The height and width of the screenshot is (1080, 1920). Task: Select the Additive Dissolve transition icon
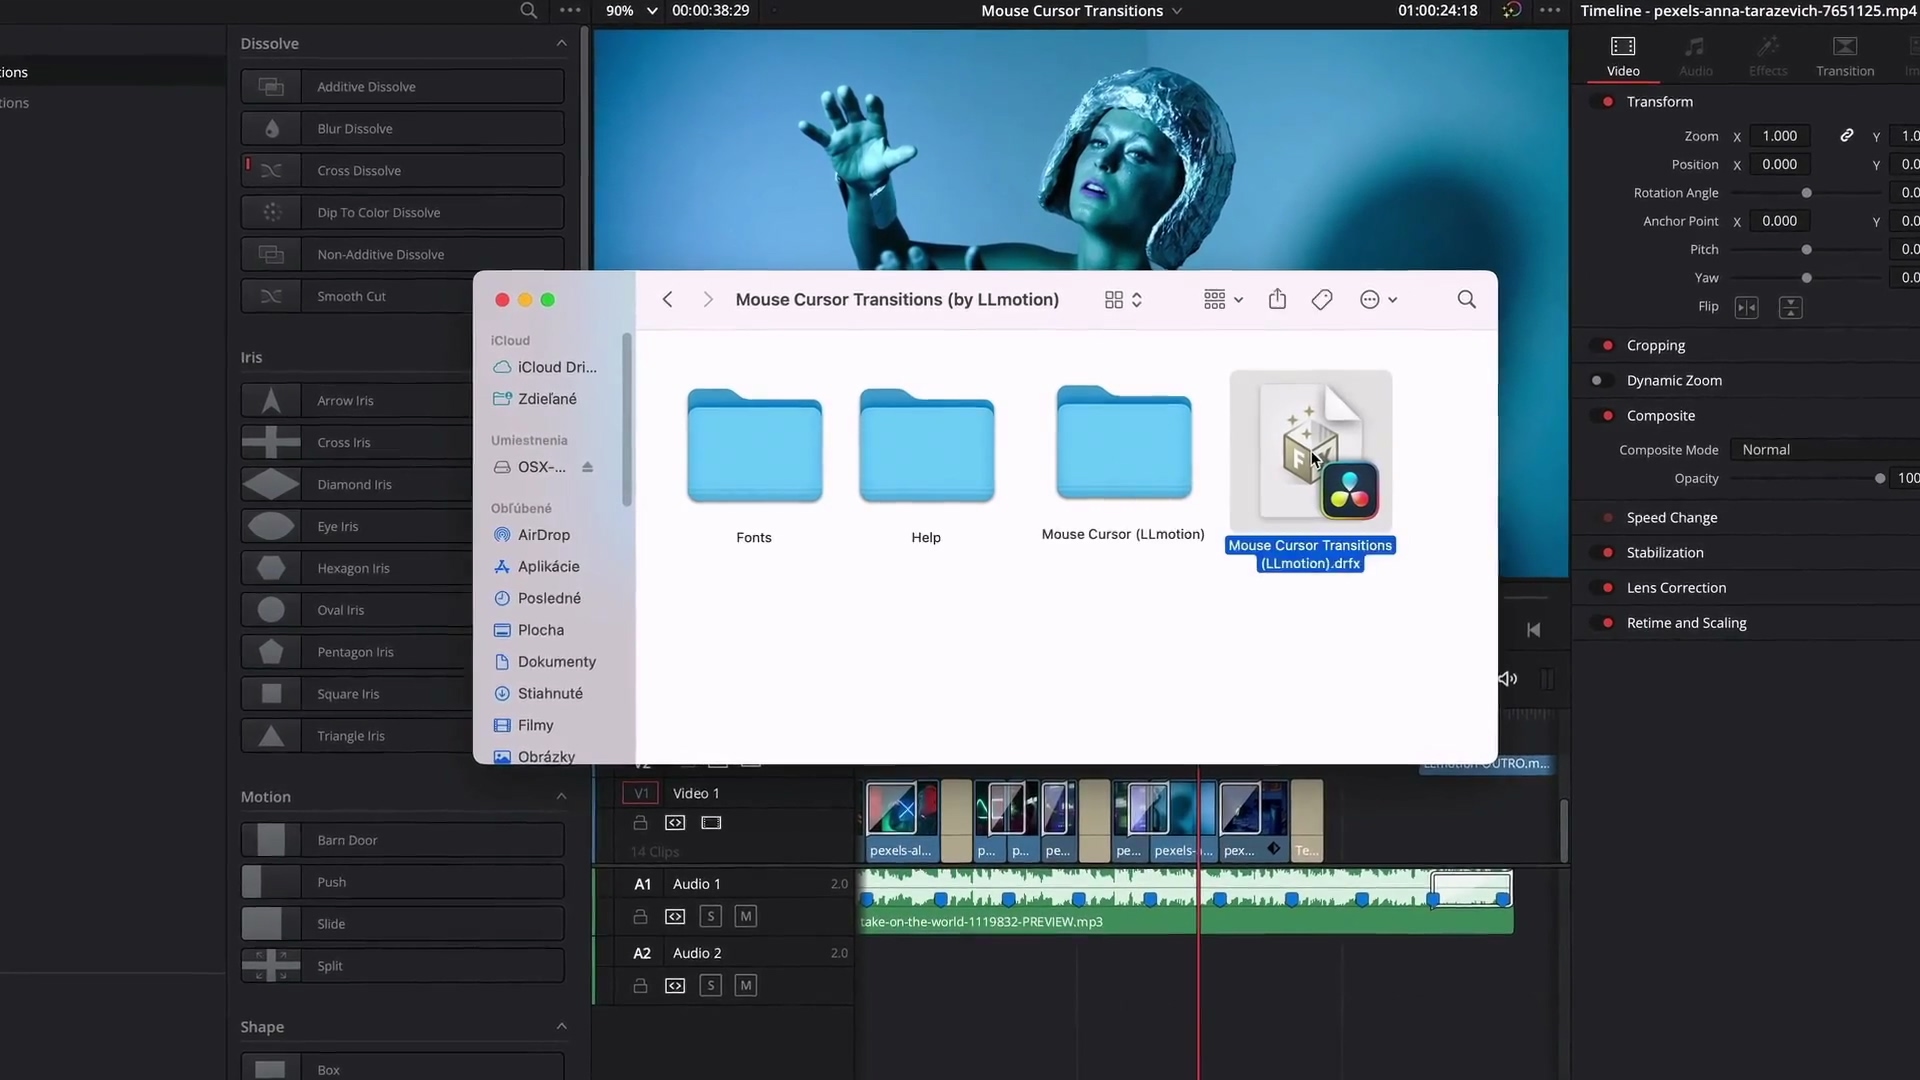pos(271,87)
